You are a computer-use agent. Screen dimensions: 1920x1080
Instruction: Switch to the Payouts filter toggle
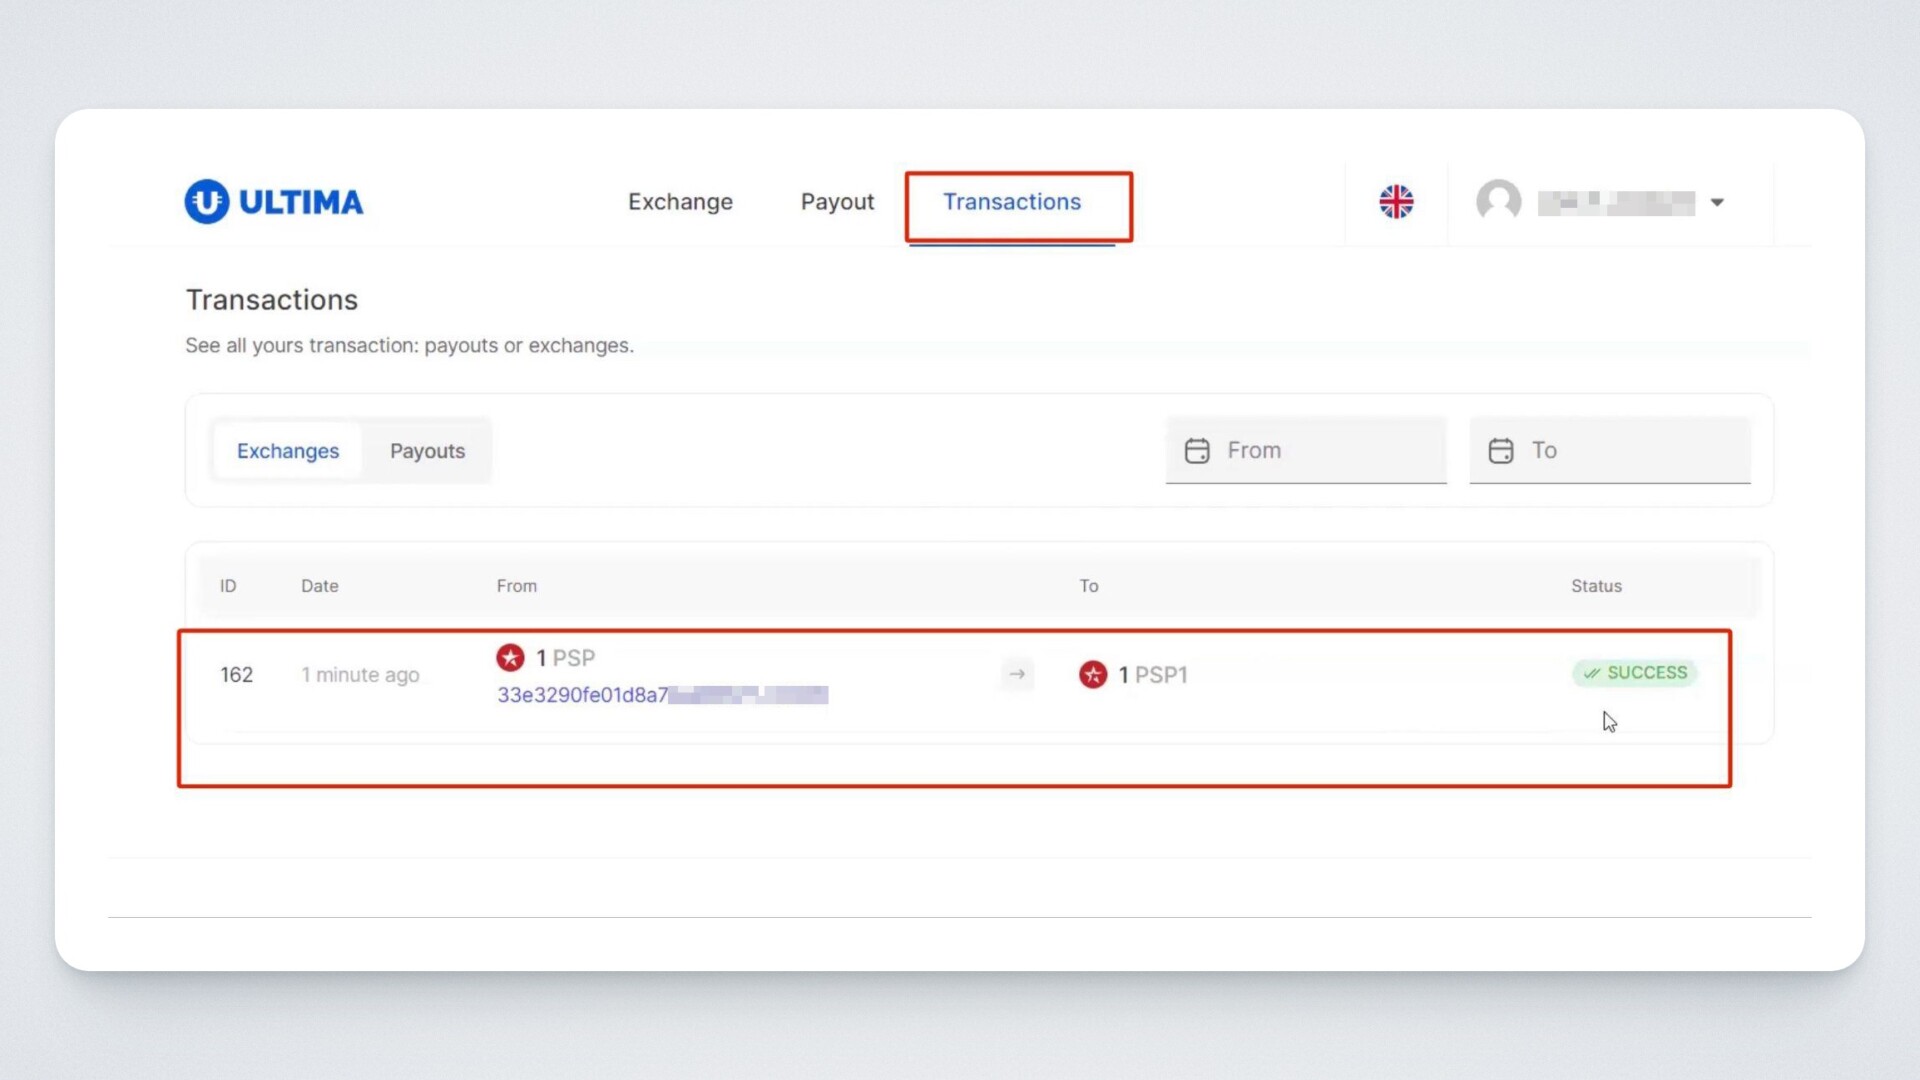(427, 451)
